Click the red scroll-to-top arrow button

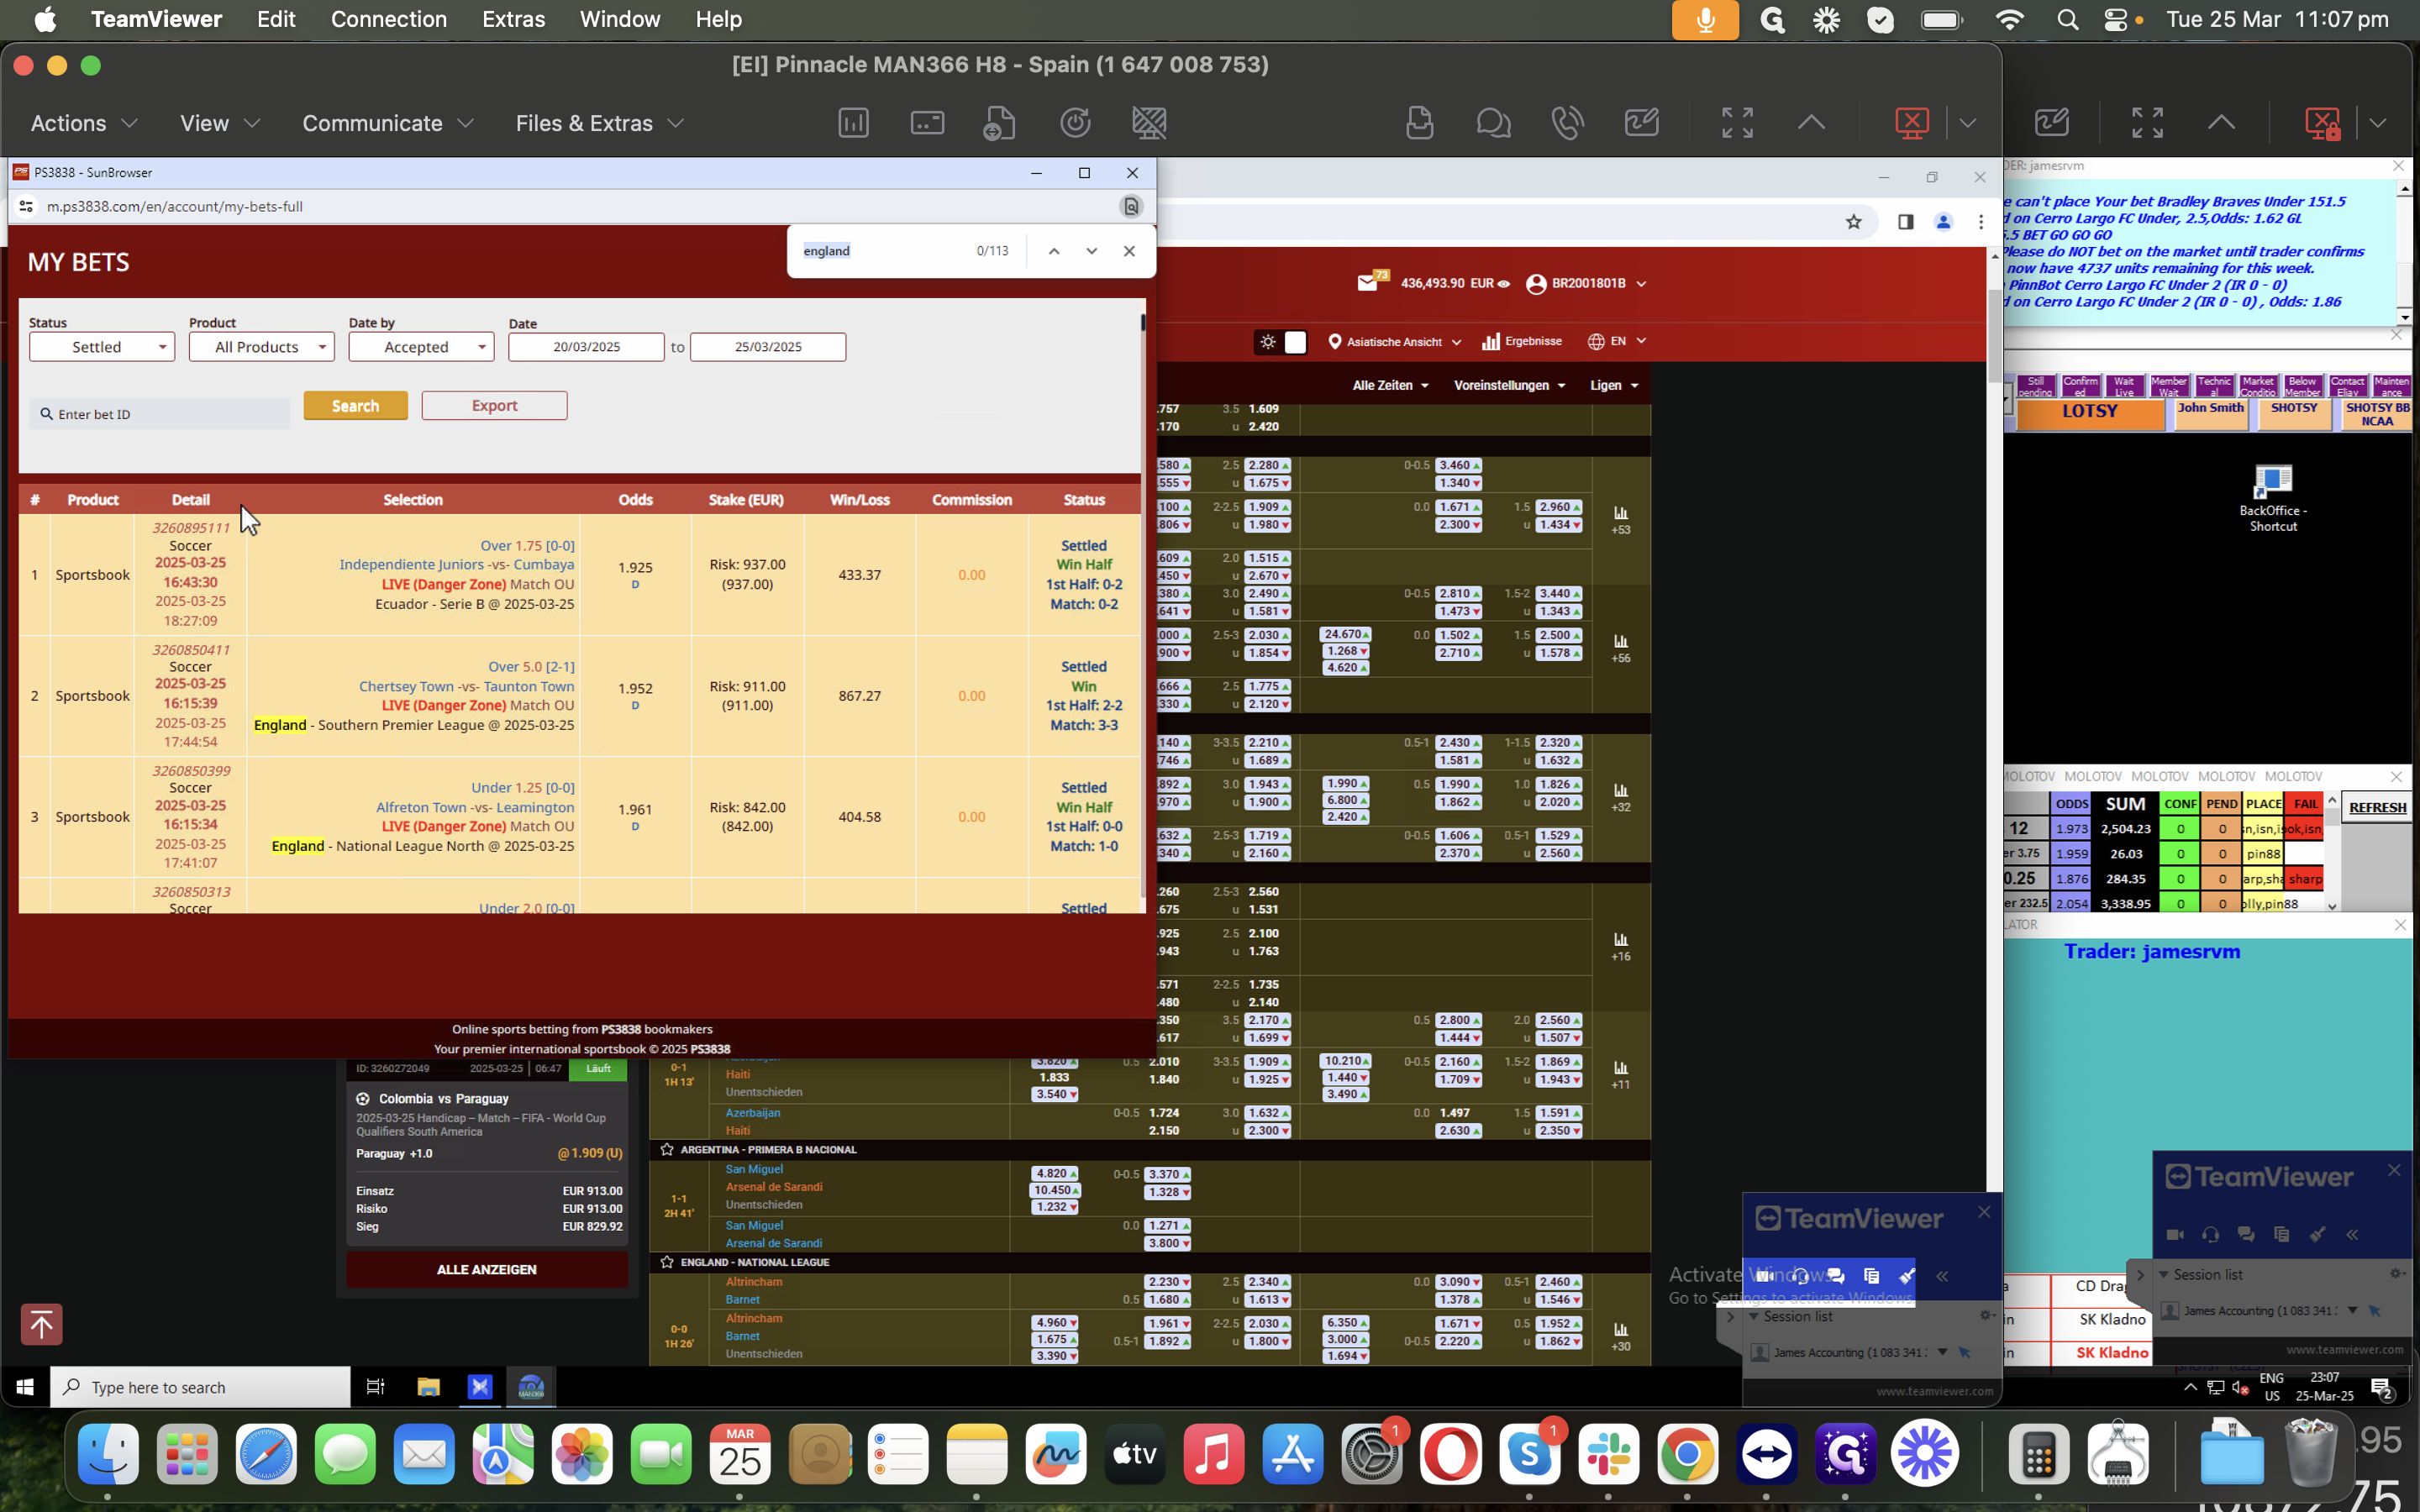tap(41, 1324)
